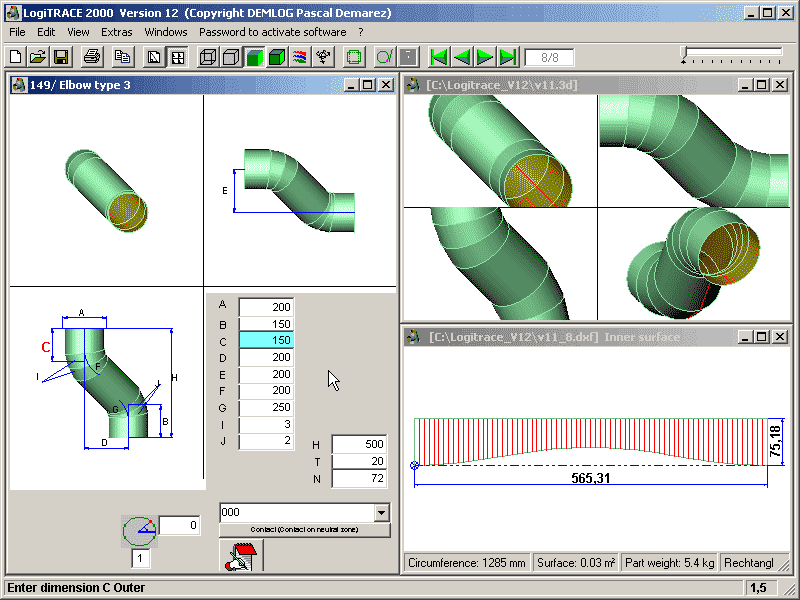The image size is (800, 600).
Task: Click the H field showing 500
Action: tap(359, 444)
